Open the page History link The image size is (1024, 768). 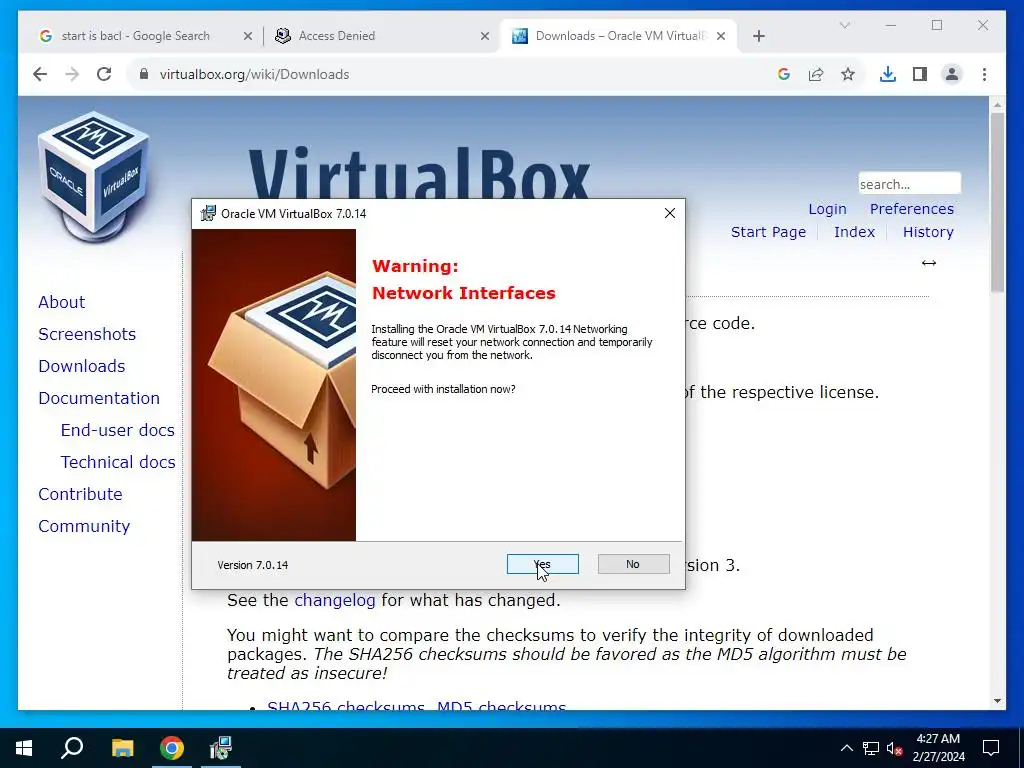pos(928,232)
